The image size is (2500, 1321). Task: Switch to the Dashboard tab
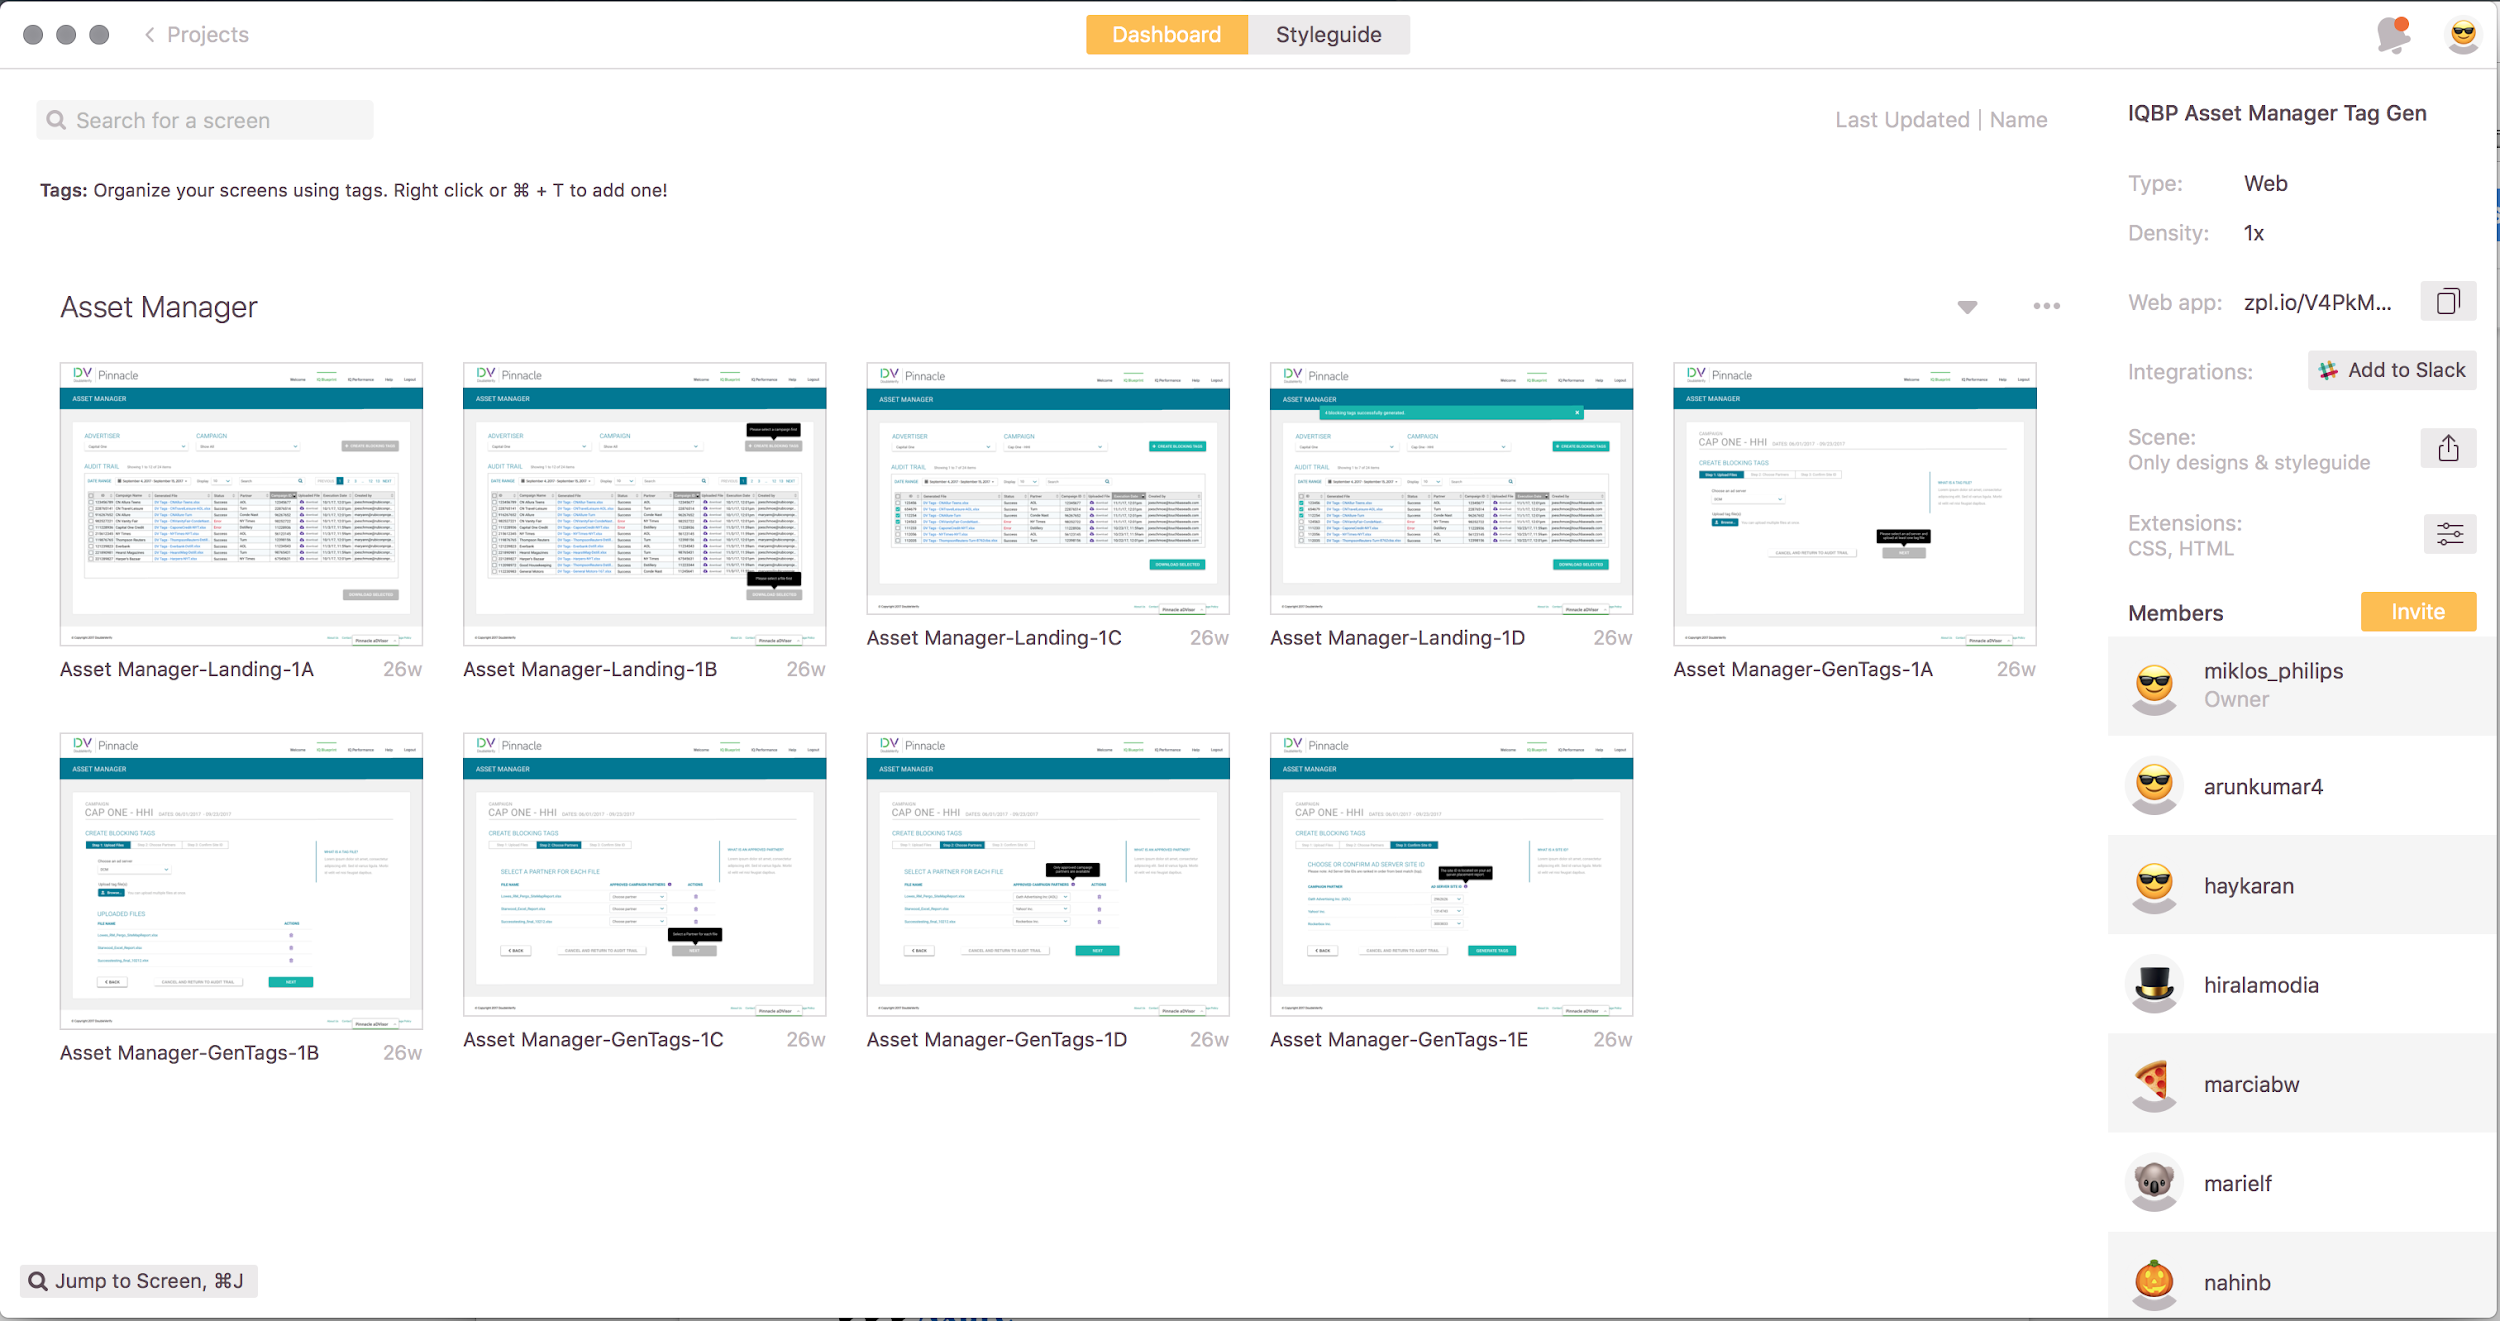[1166, 35]
